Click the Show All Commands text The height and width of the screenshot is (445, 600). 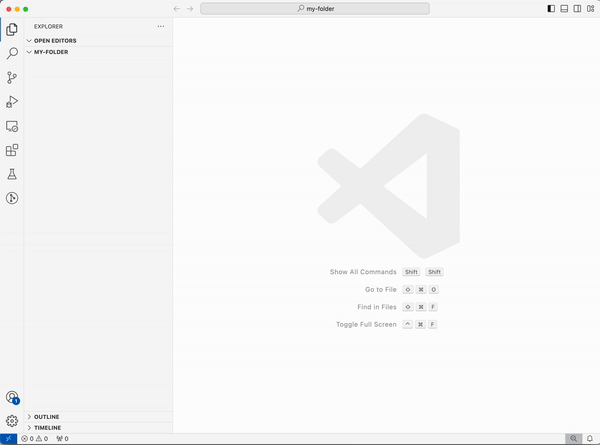[363, 272]
